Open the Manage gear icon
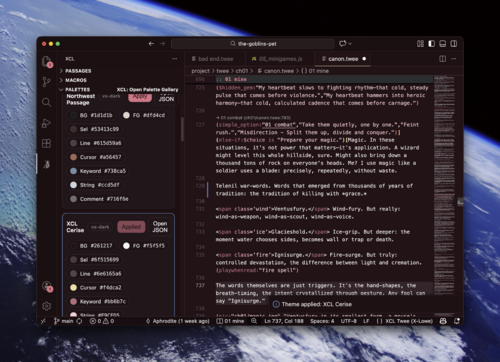Screen dimensions: 500x362 pos(47,306)
